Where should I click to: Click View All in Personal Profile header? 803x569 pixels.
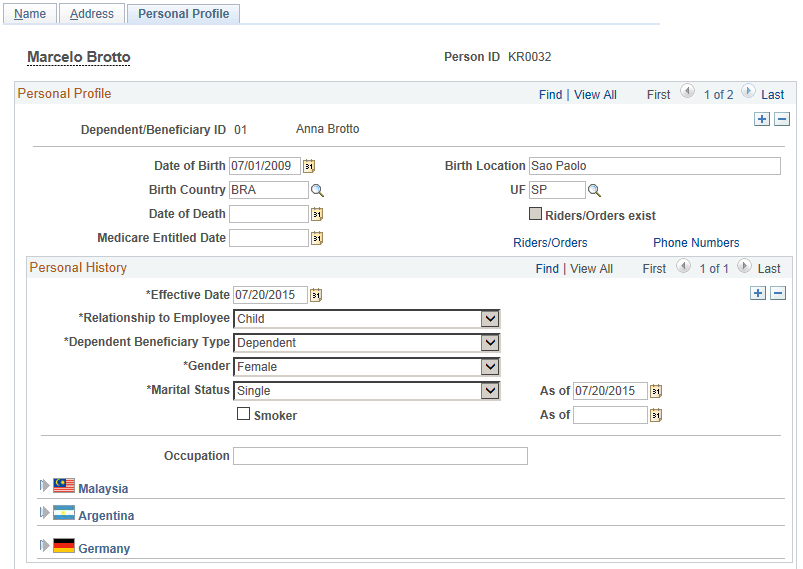(x=595, y=95)
